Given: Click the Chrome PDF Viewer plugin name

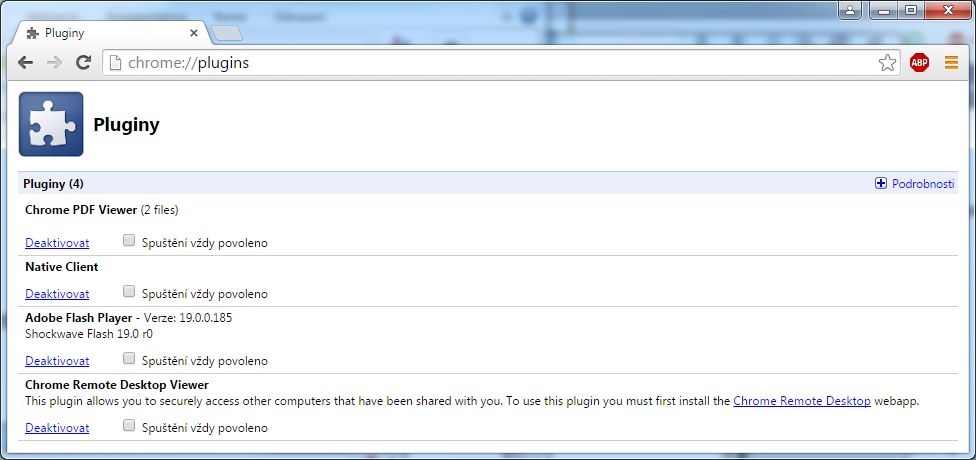Looking at the screenshot, I should (81, 210).
